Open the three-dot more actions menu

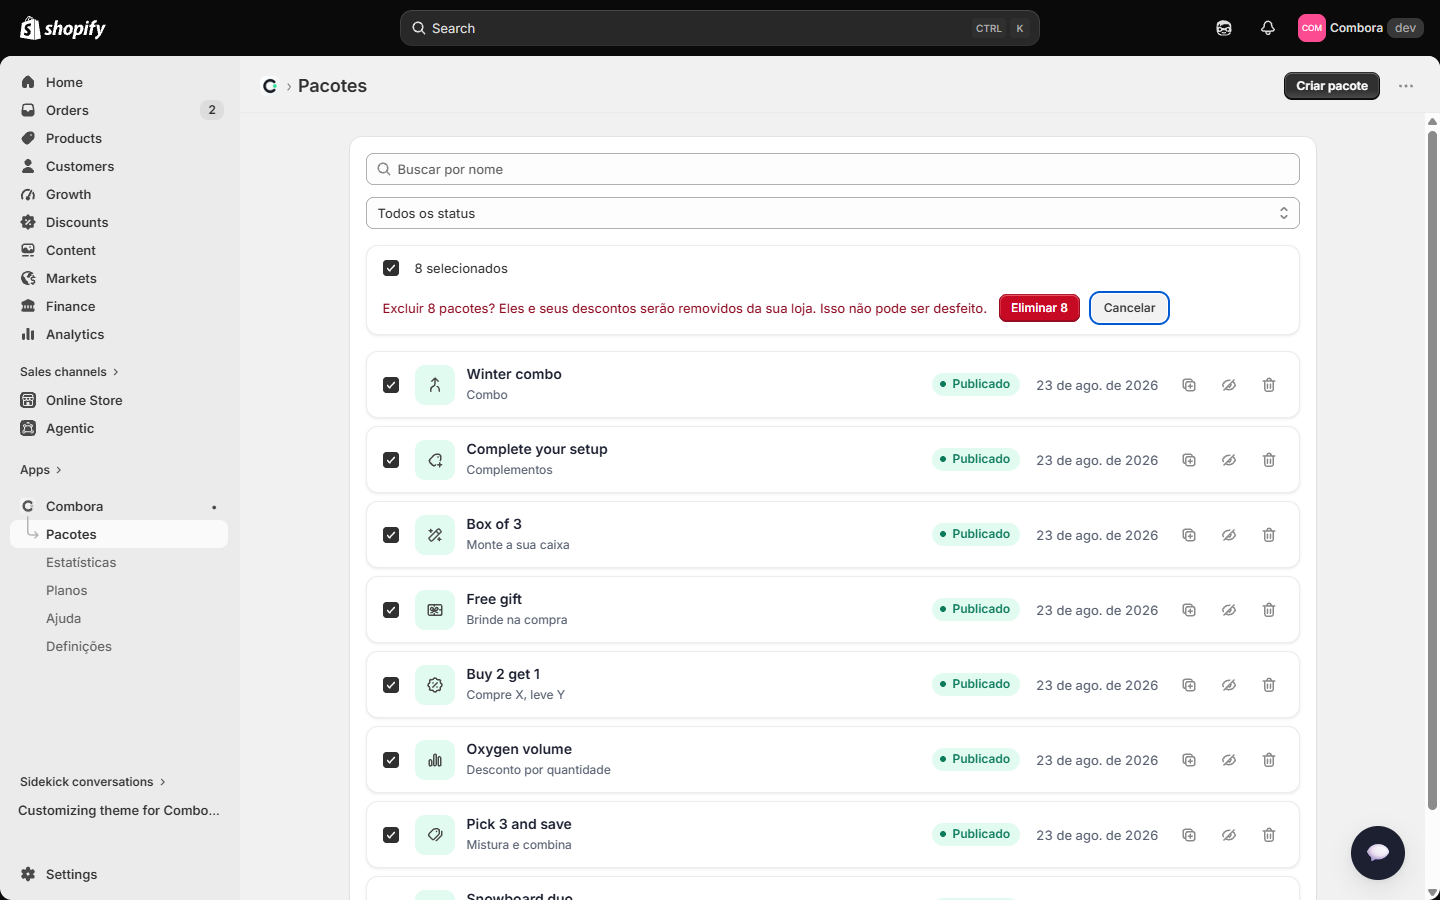pos(1406,86)
